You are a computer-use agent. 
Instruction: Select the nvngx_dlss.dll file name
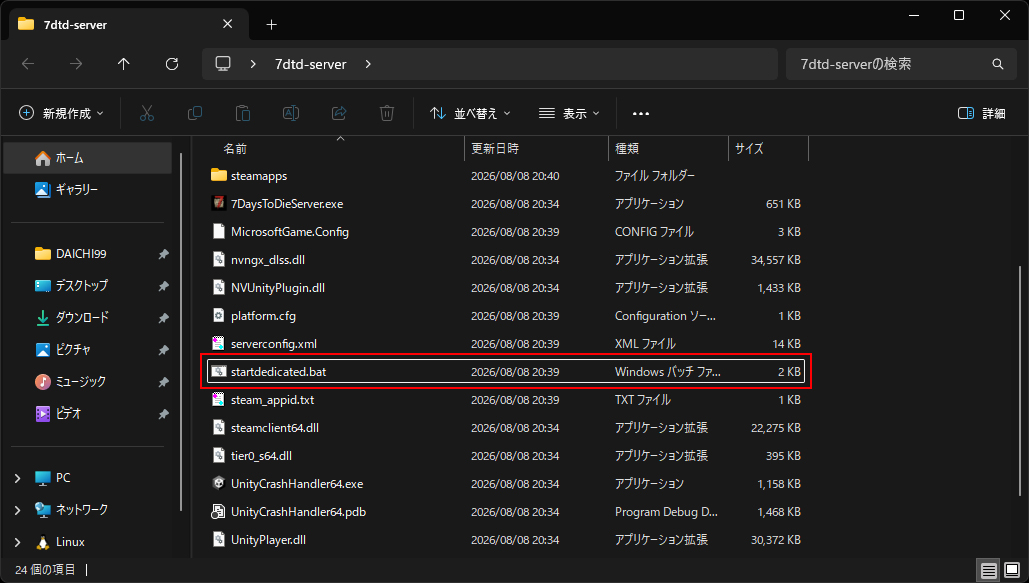coord(268,259)
